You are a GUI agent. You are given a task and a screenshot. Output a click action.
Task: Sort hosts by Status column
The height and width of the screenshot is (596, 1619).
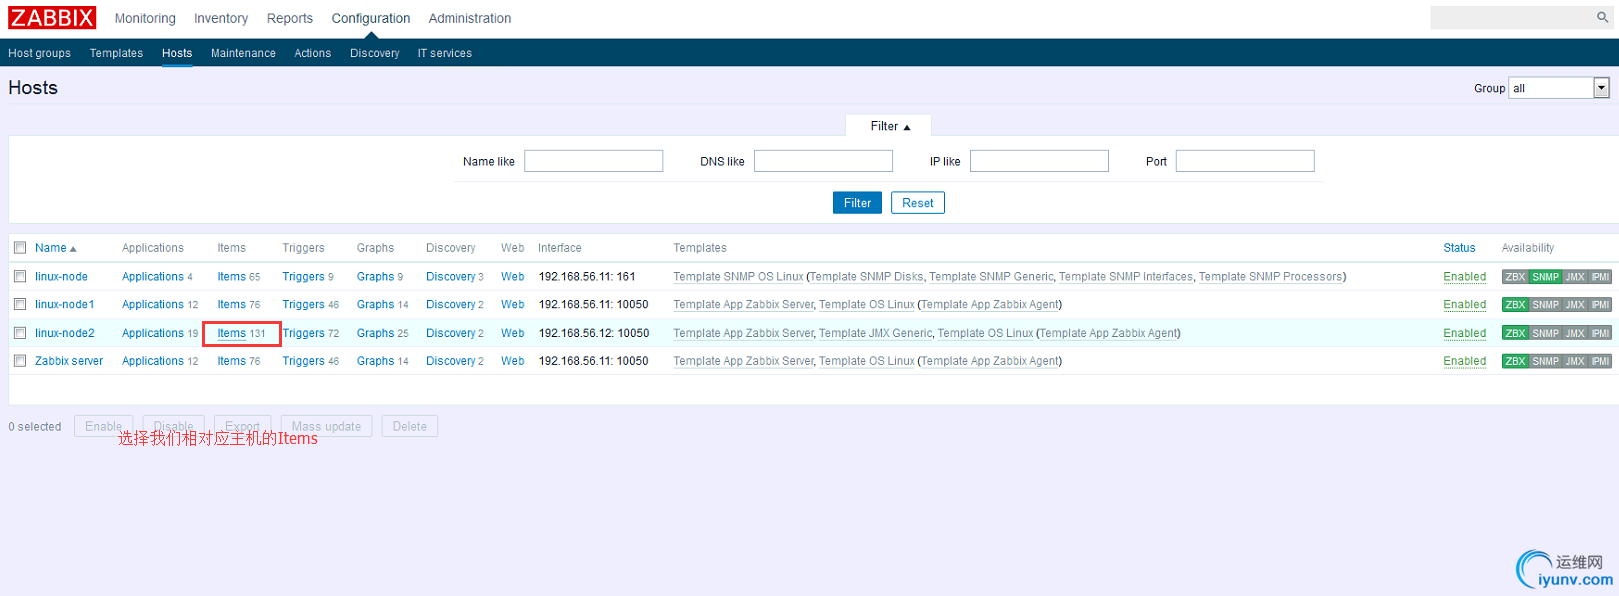point(1459,248)
